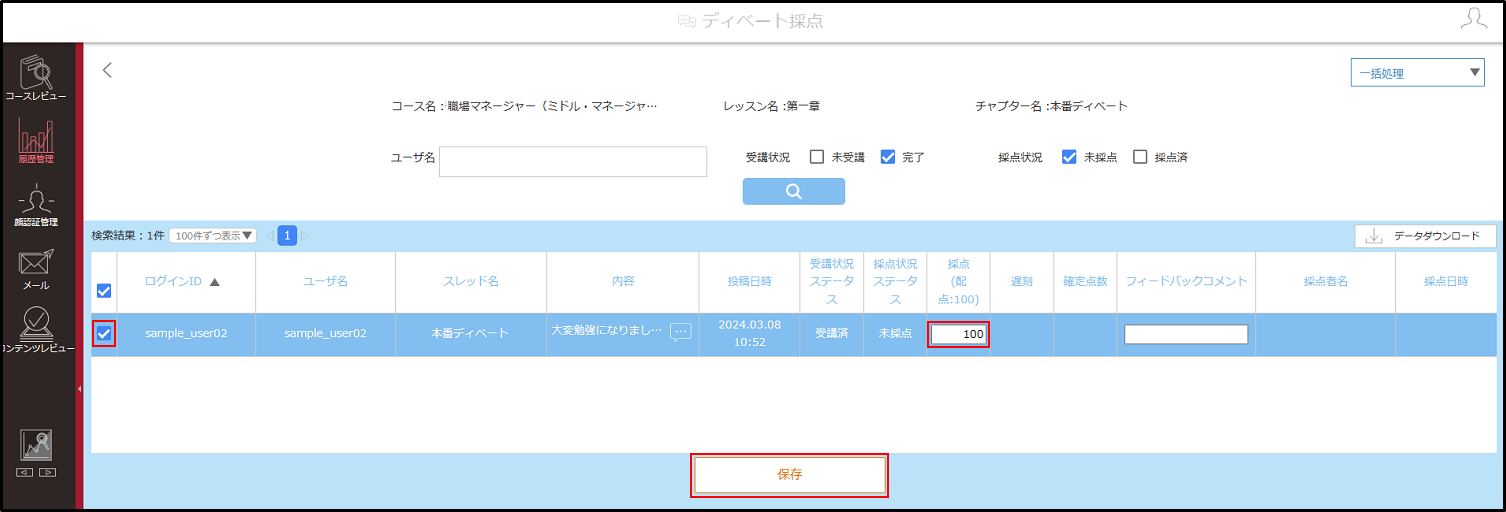Open the 一括処理 dropdown

(x=1417, y=73)
